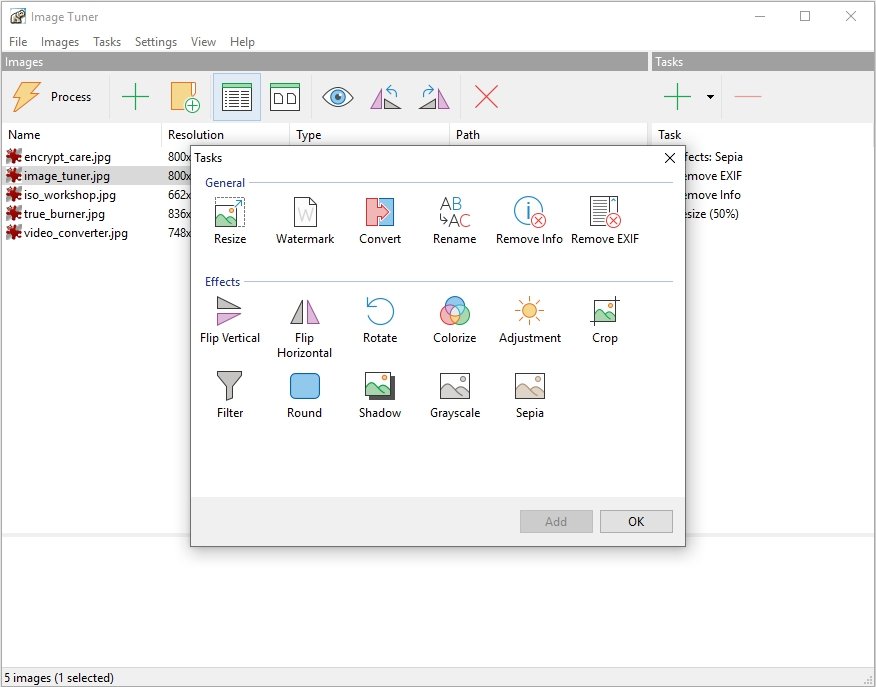The image size is (876, 687).
Task: Select the Sepia effect icon
Action: click(530, 387)
